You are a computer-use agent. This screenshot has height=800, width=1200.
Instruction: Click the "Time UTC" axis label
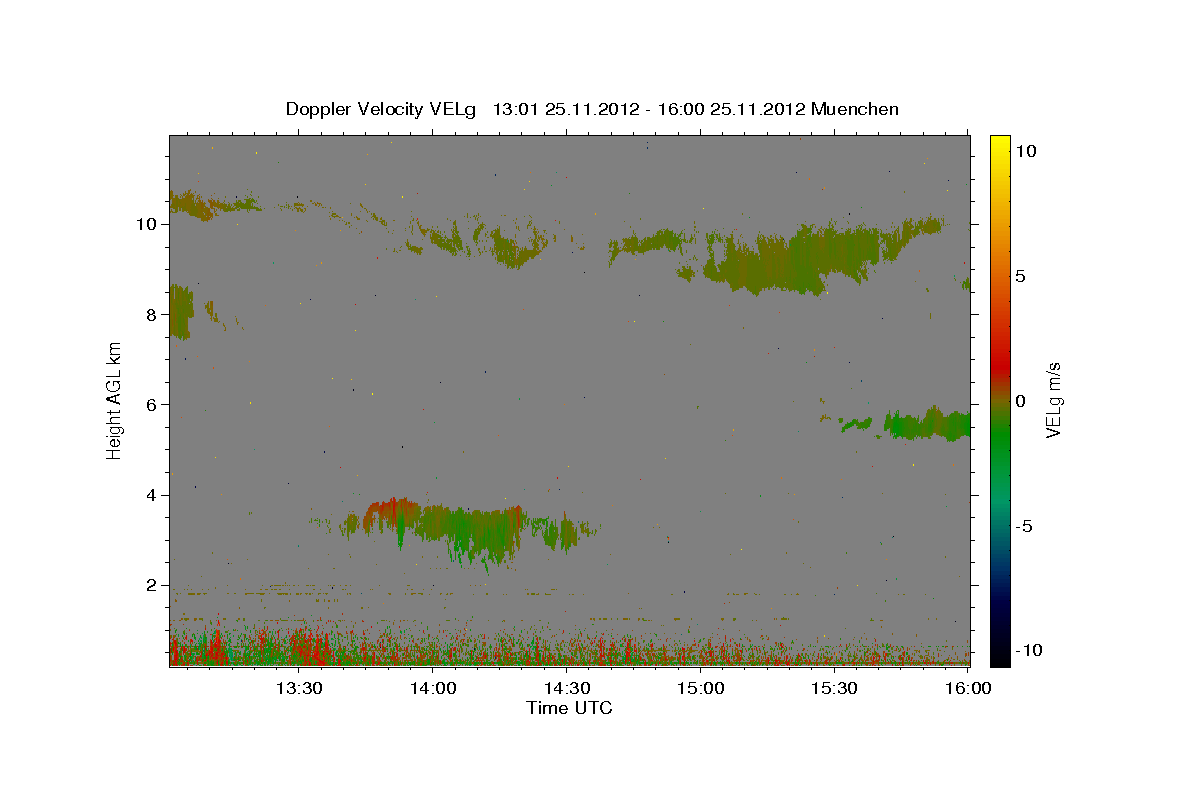(569, 708)
